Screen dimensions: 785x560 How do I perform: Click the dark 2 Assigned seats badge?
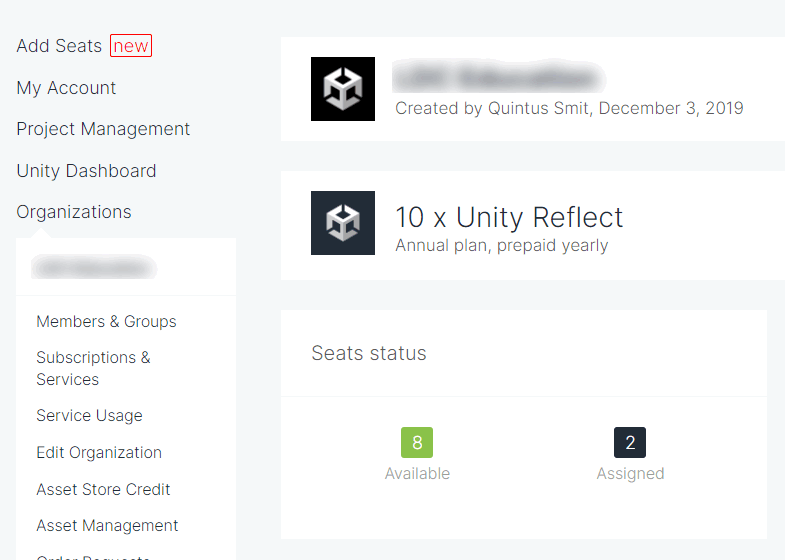click(630, 442)
